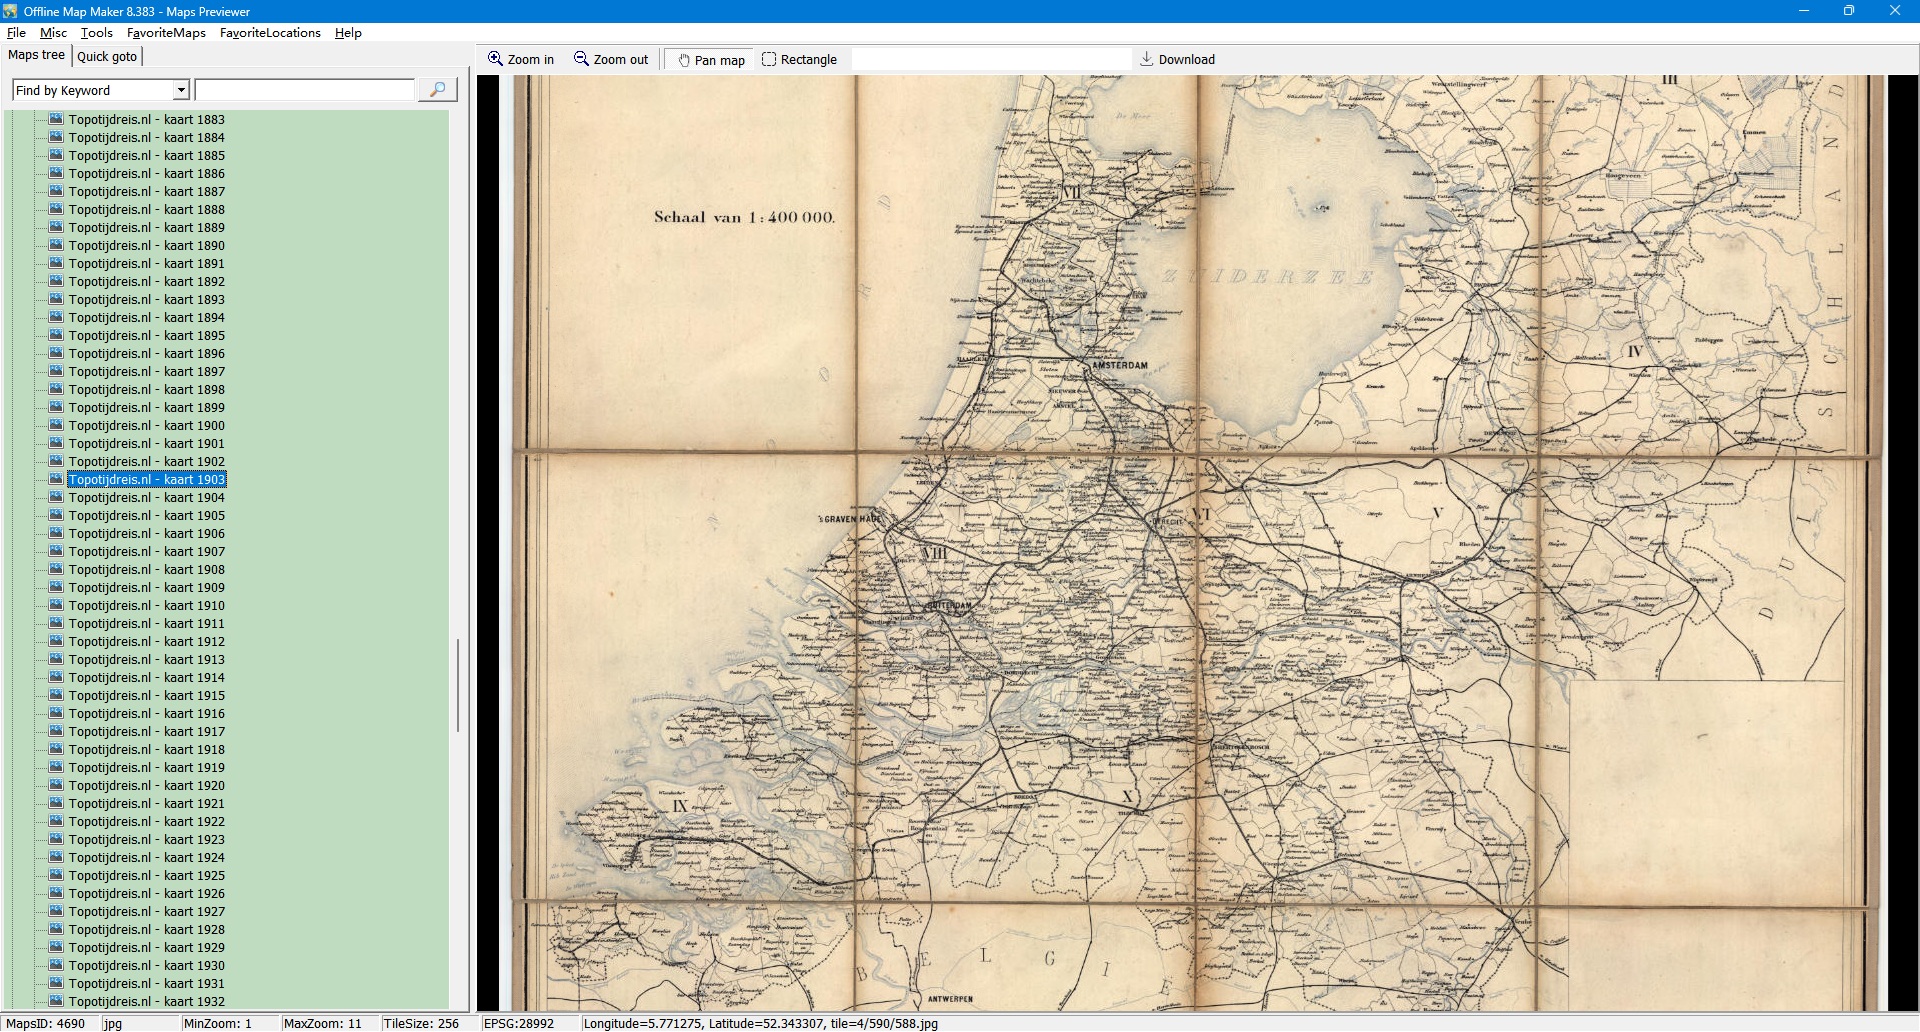Open the File menu
Image resolution: width=1920 pixels, height=1032 pixels.
click(x=16, y=33)
